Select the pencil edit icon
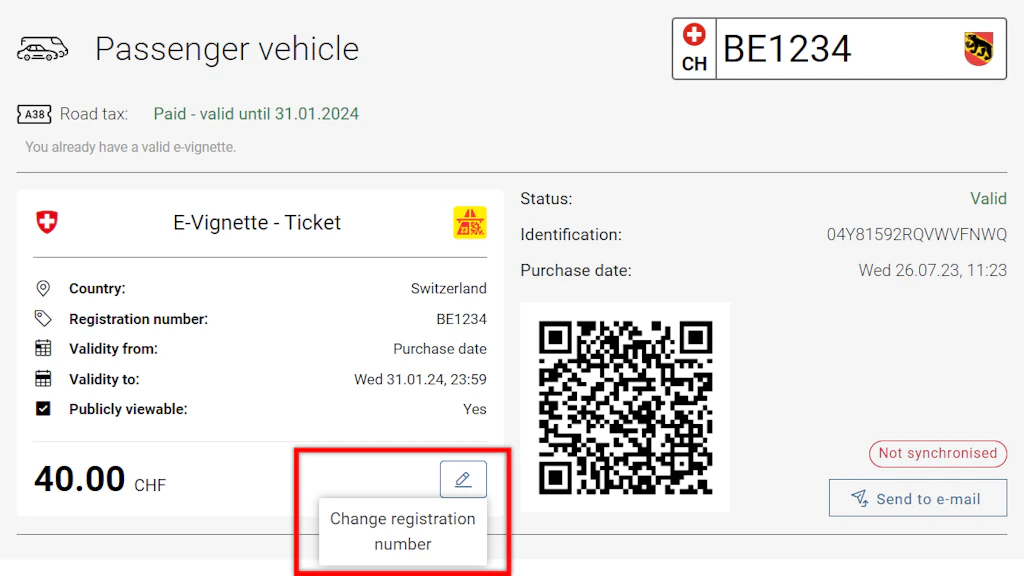This screenshot has height=576, width=1024. tap(462, 478)
